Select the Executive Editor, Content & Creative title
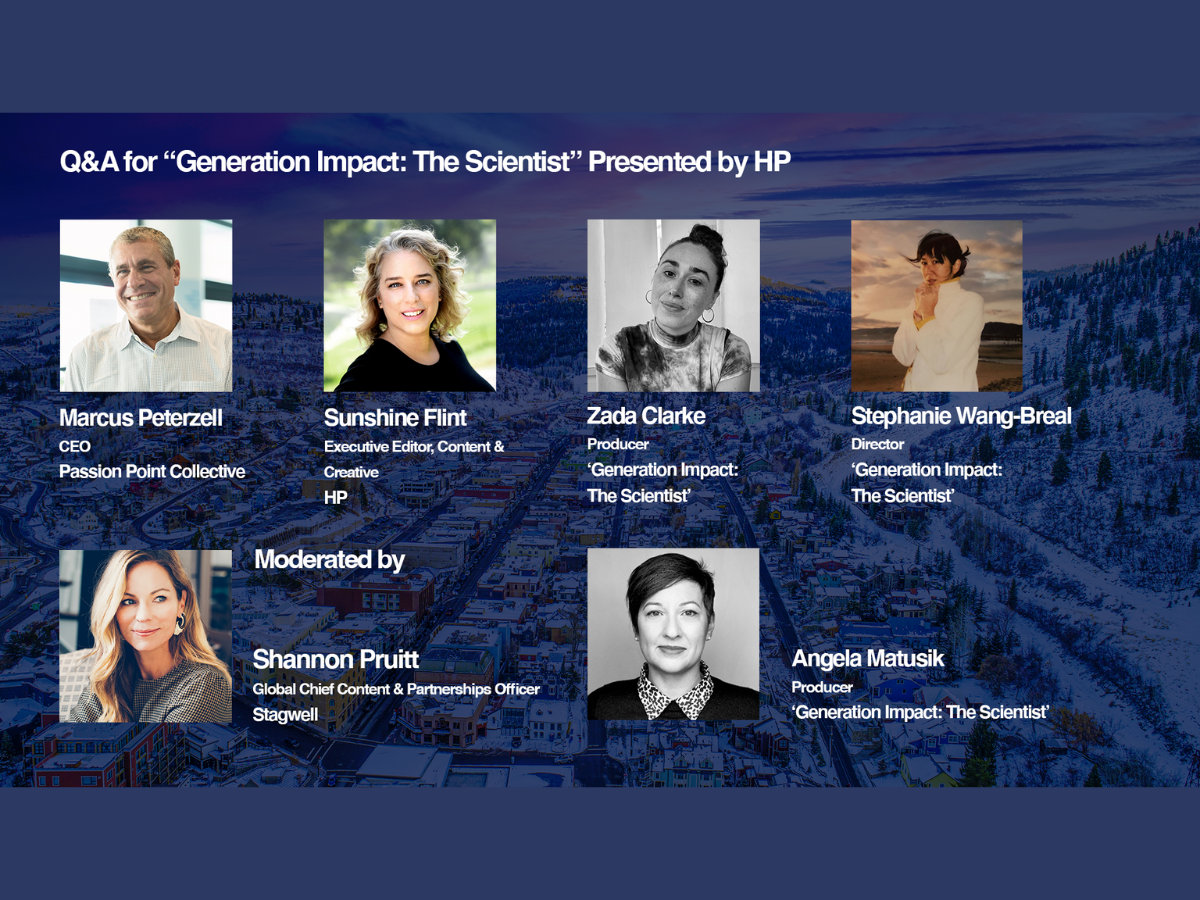Viewport: 1200px width, 900px height. click(x=414, y=447)
